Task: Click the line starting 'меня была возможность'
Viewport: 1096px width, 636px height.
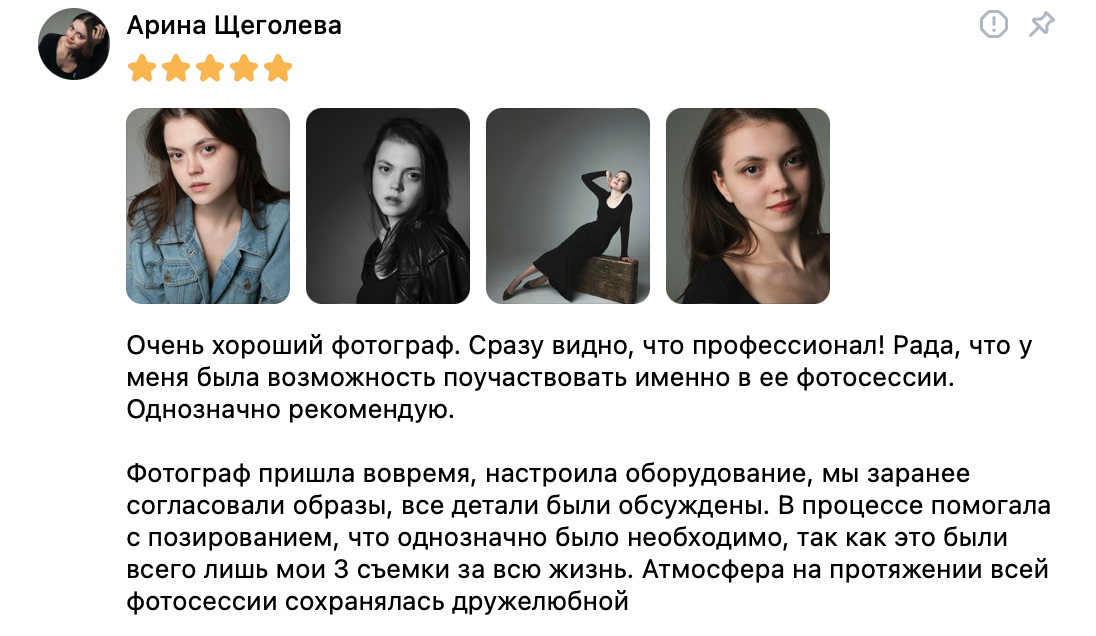Action: coord(540,378)
